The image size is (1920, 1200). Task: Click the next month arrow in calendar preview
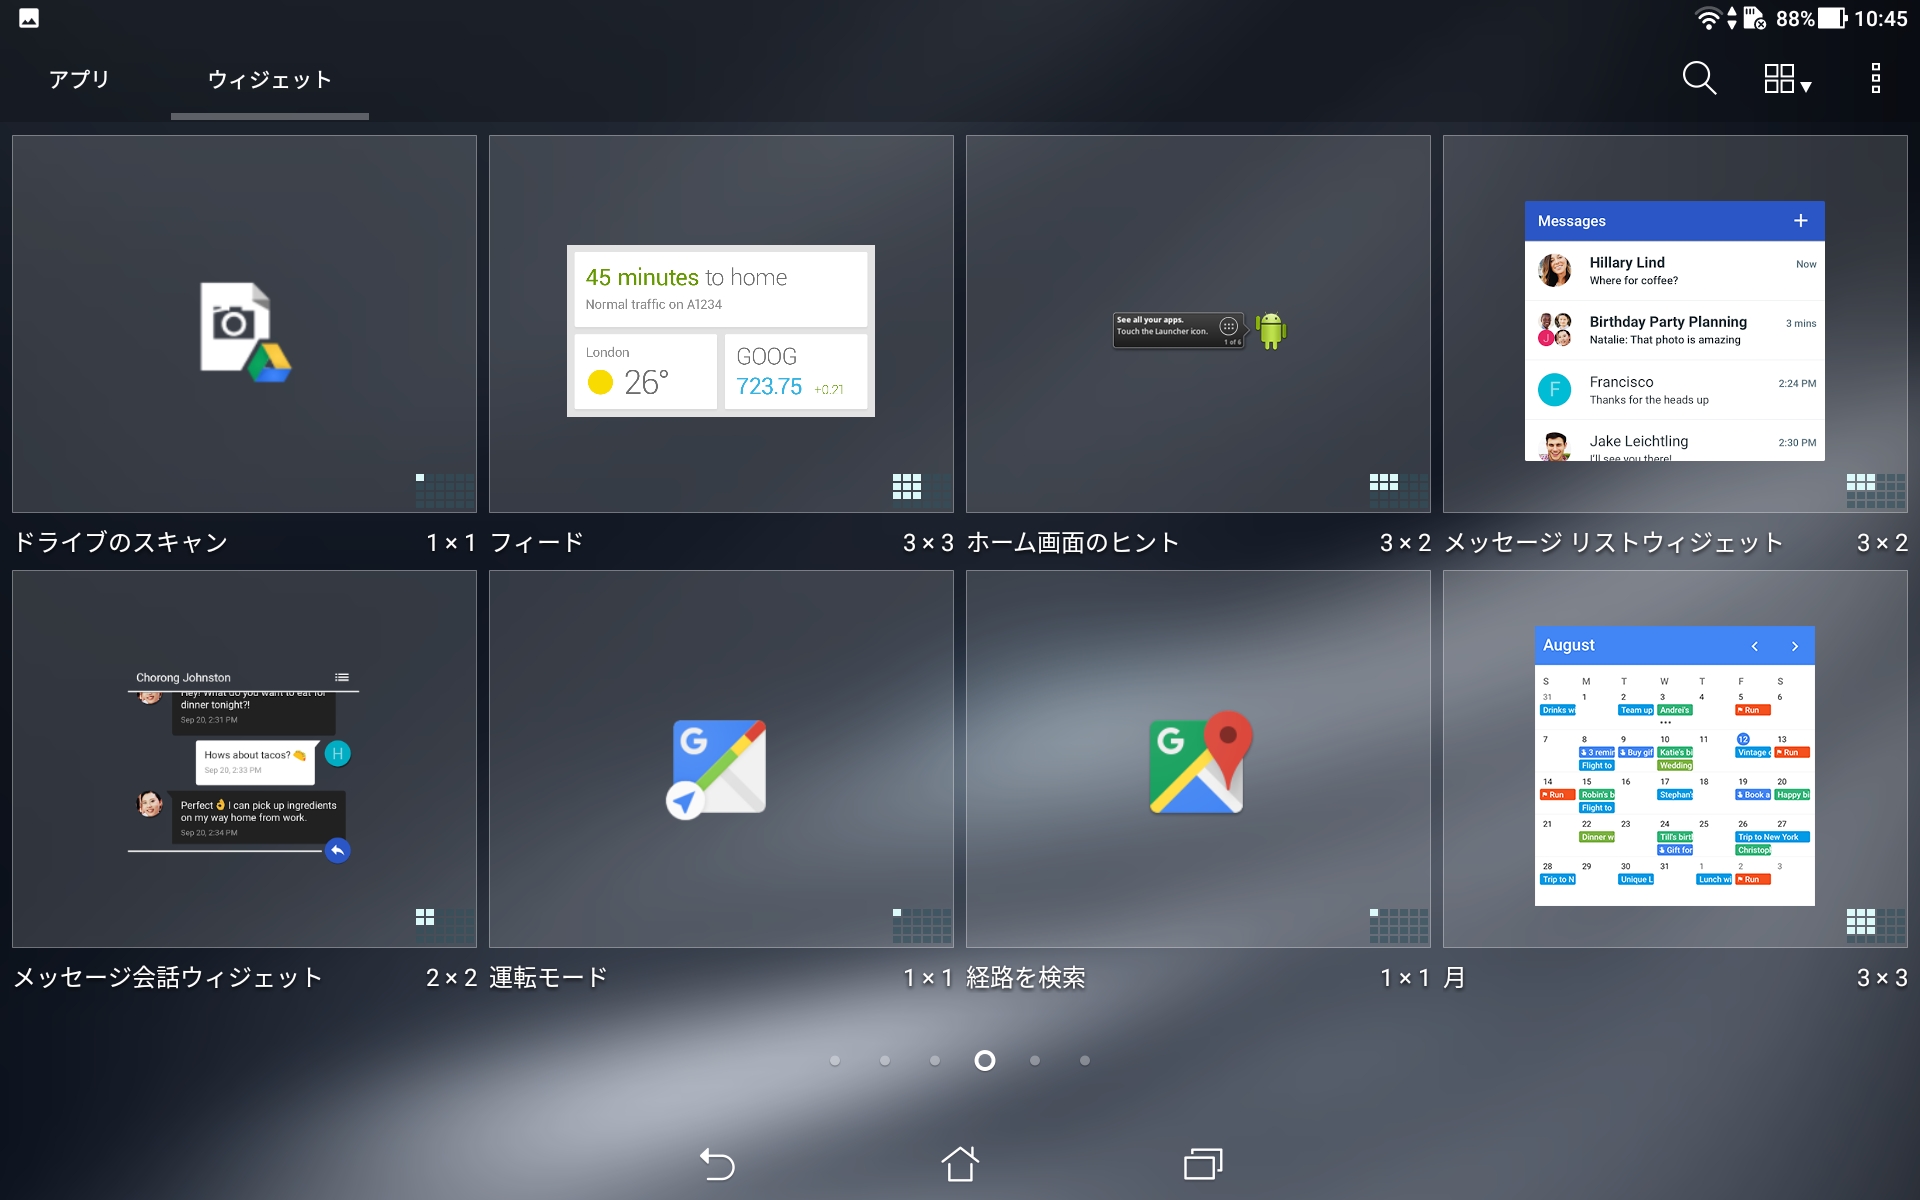(x=1795, y=646)
